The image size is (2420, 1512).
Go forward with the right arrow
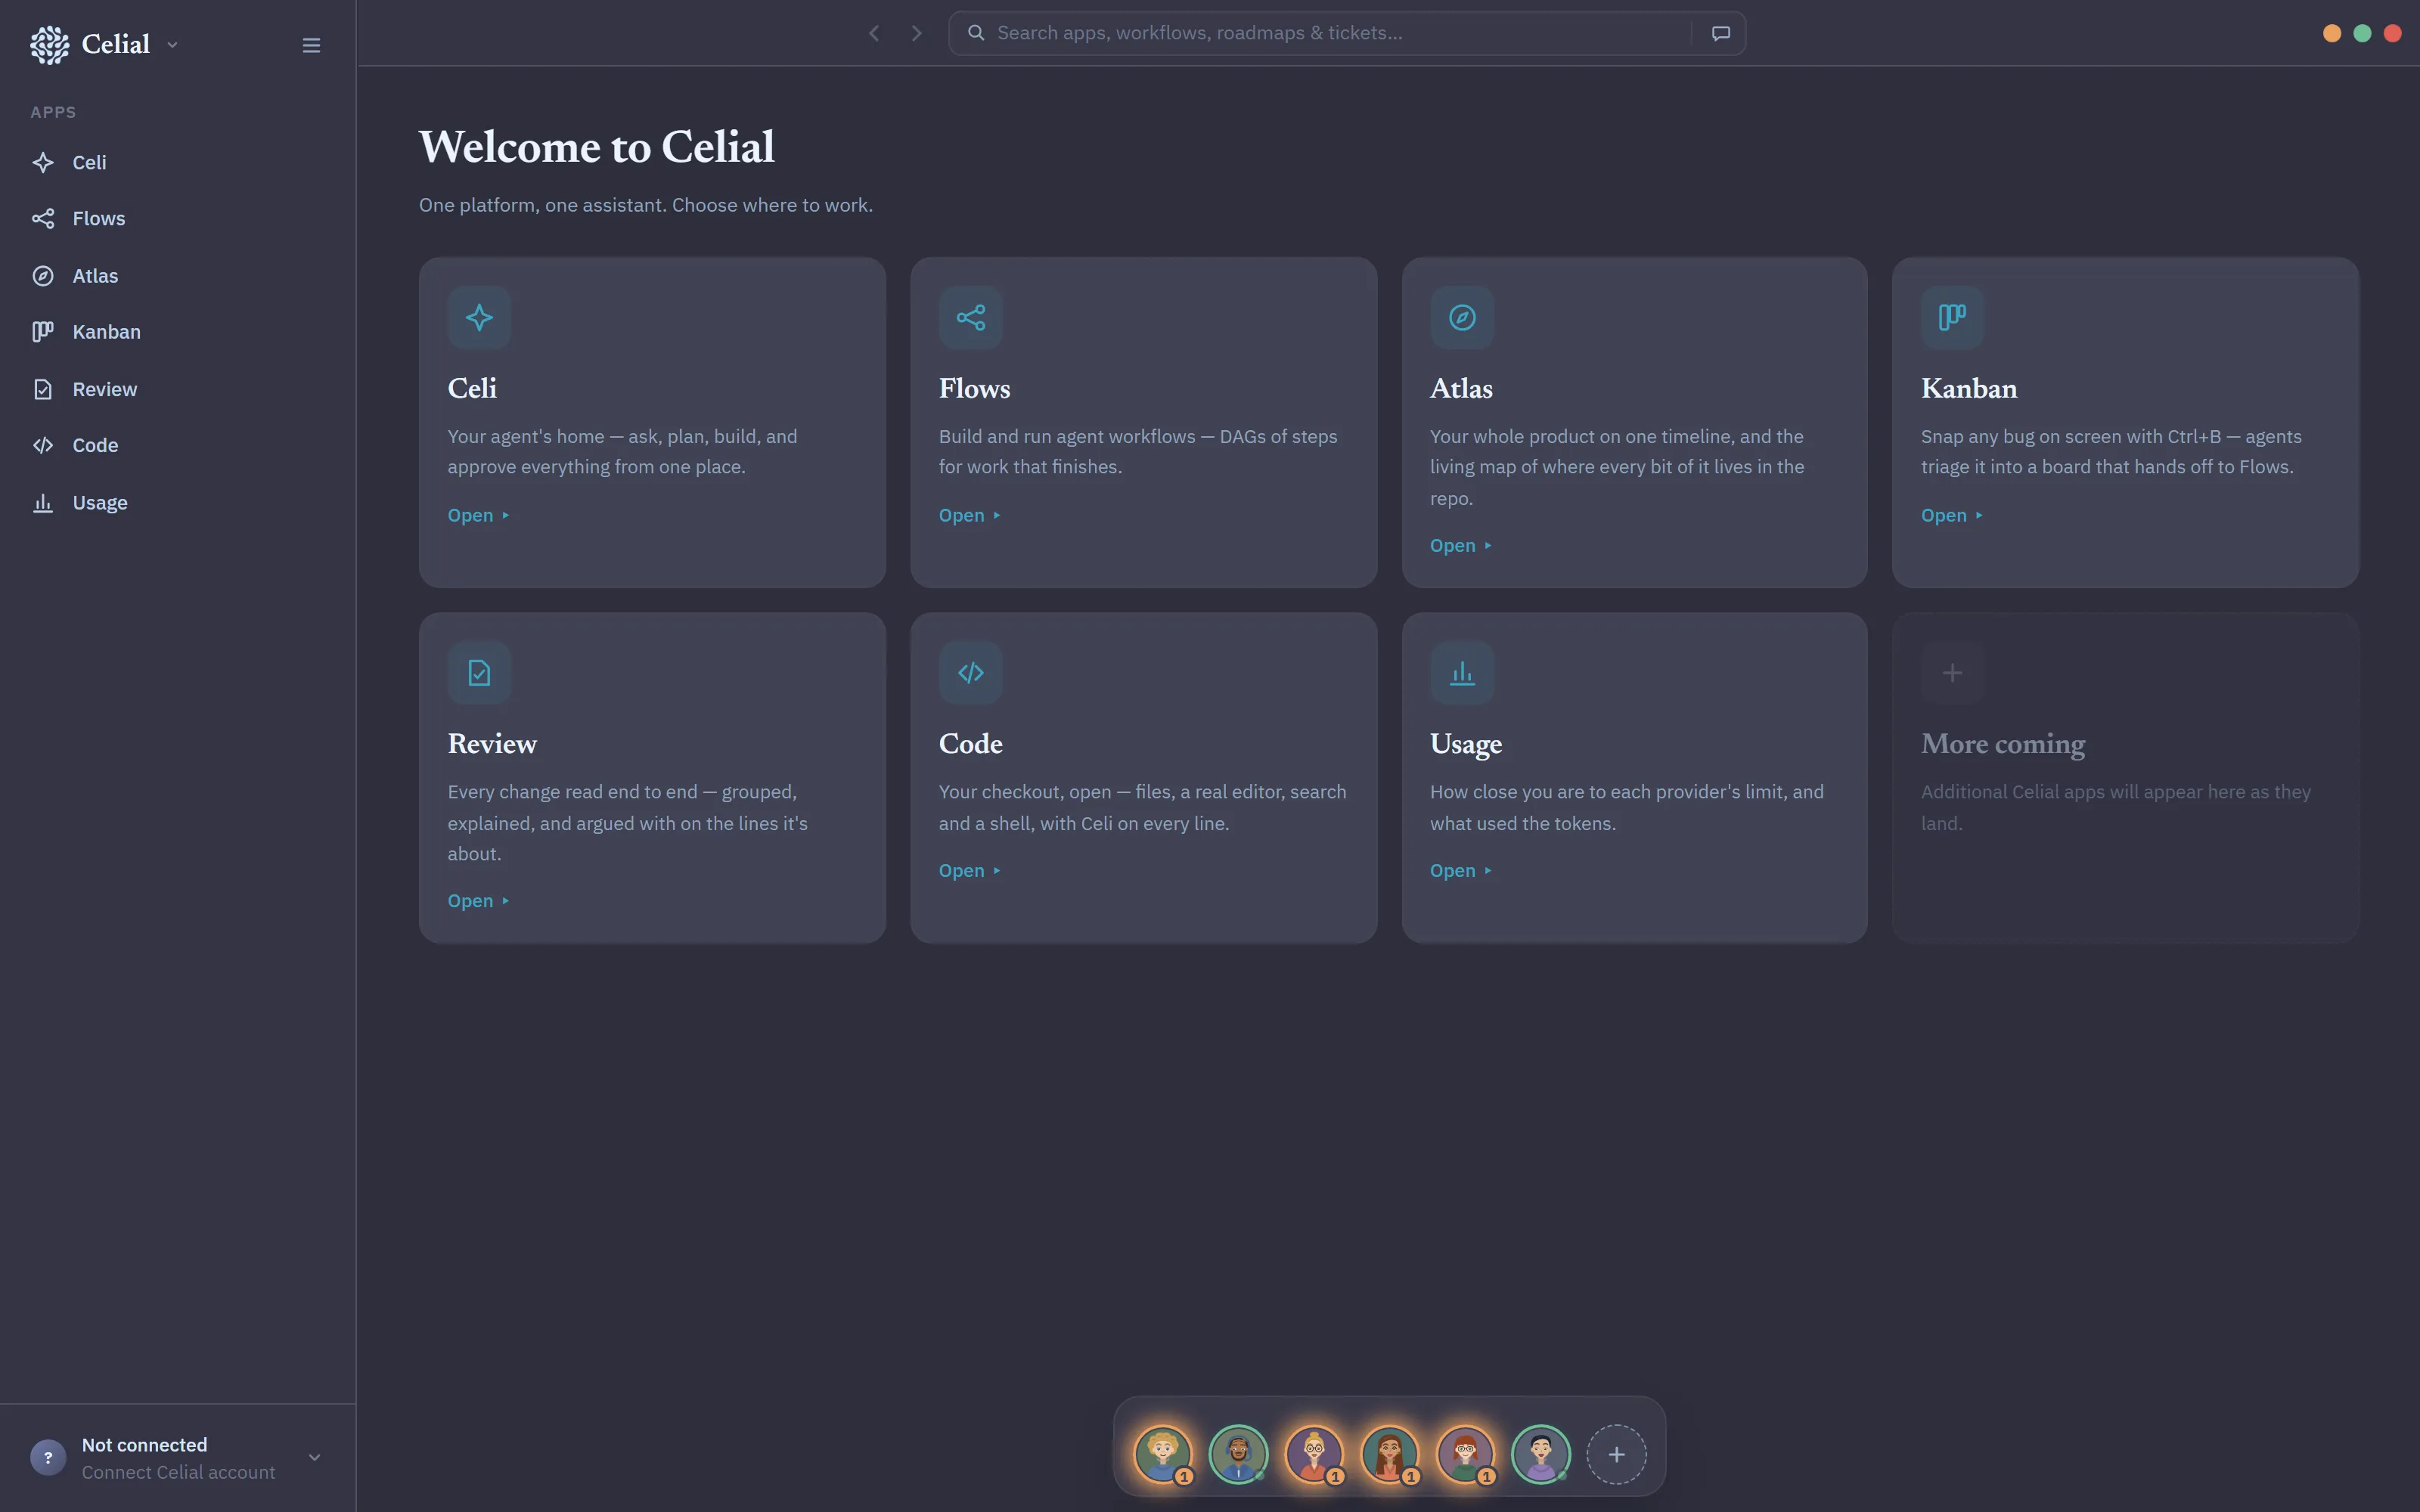coord(916,33)
